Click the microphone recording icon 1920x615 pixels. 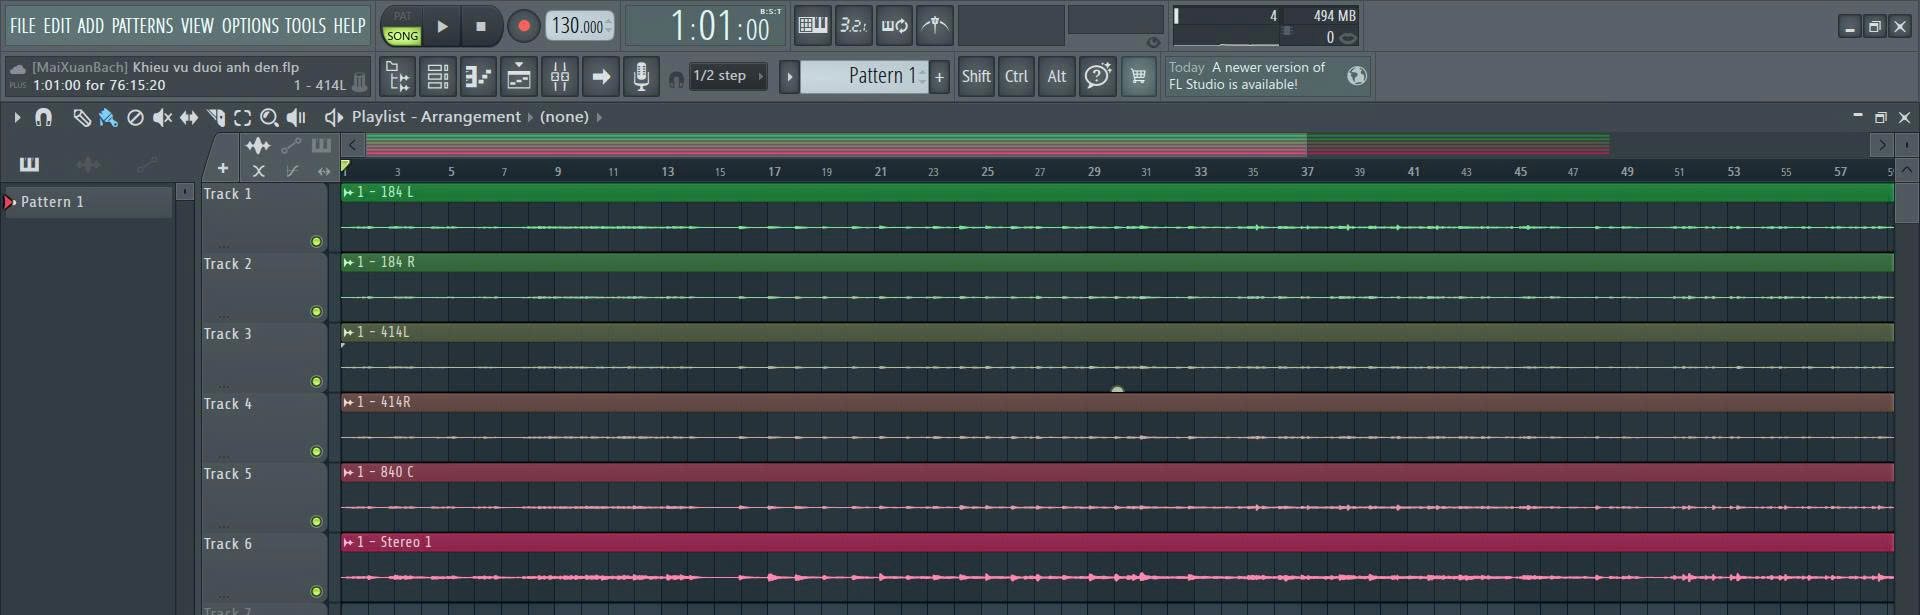[x=641, y=77]
